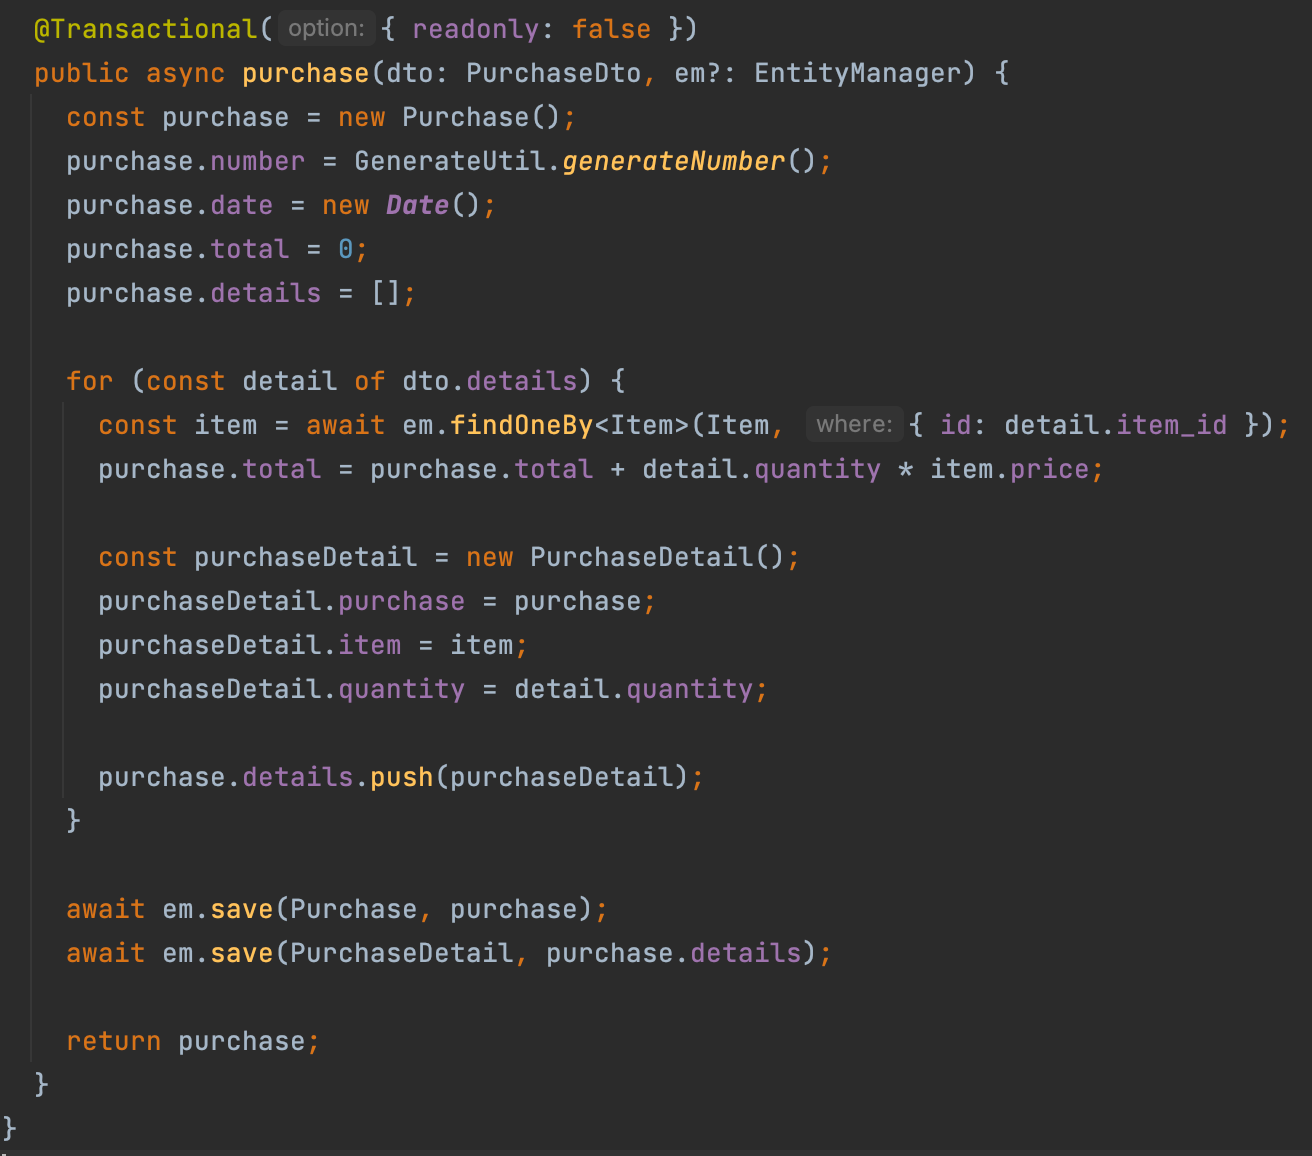
Task: Click 'save' in em.save(Purchase, purchase)
Action: [242, 909]
